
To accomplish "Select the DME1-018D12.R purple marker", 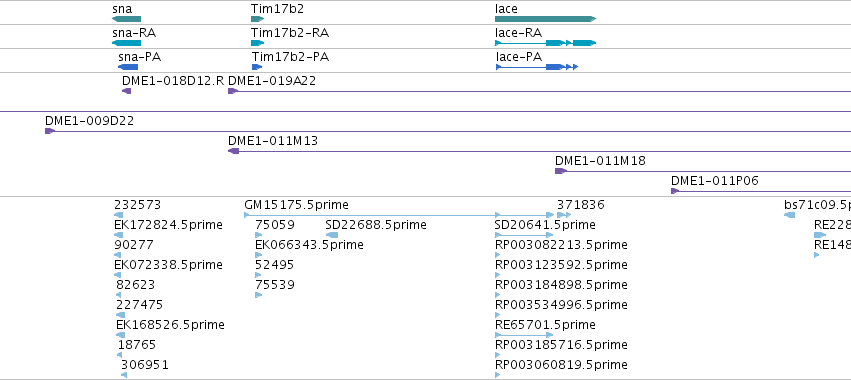I will [x=126, y=91].
